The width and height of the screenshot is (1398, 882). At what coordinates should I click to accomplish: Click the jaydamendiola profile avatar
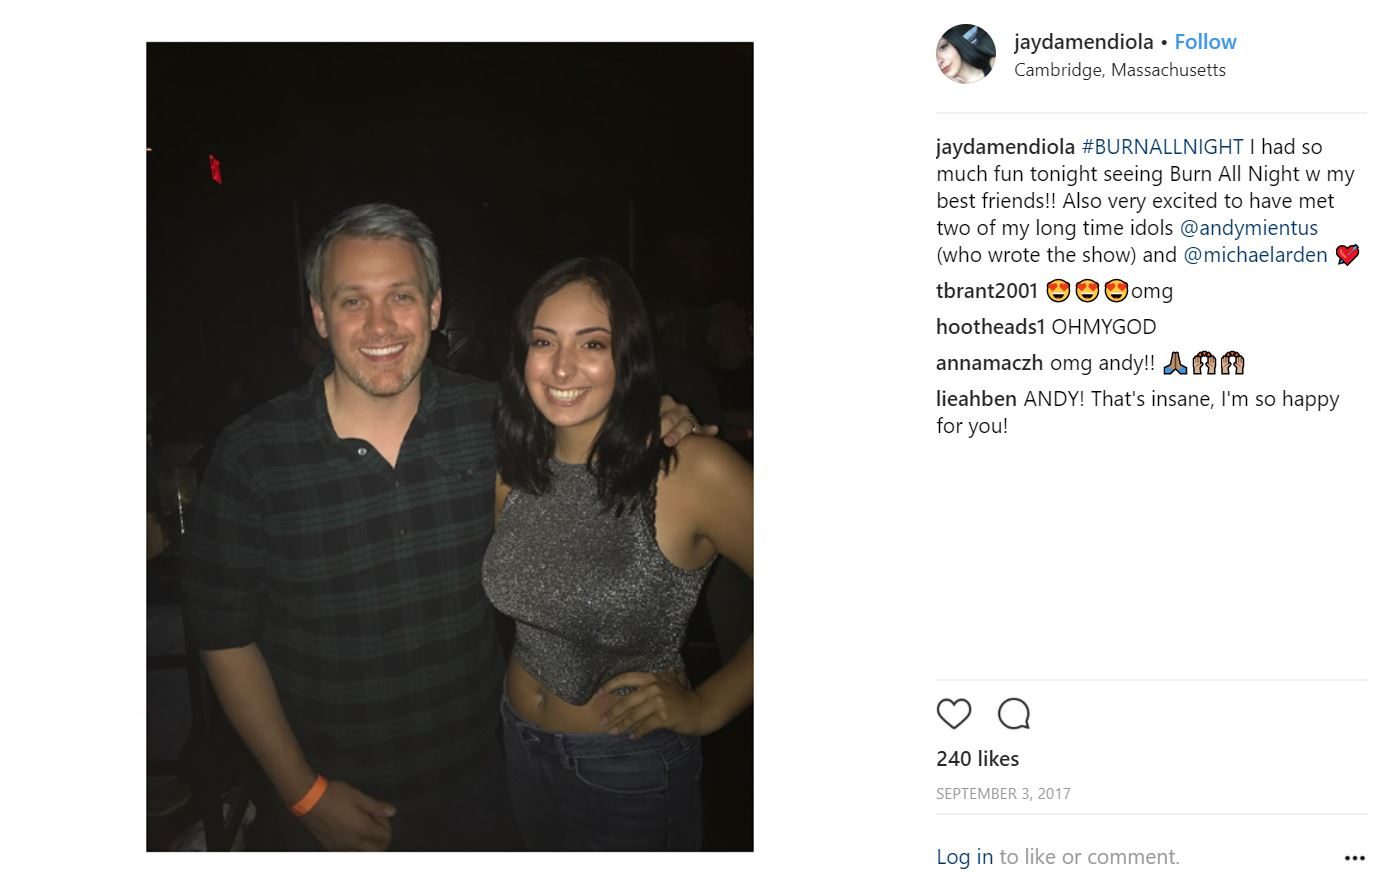point(965,54)
